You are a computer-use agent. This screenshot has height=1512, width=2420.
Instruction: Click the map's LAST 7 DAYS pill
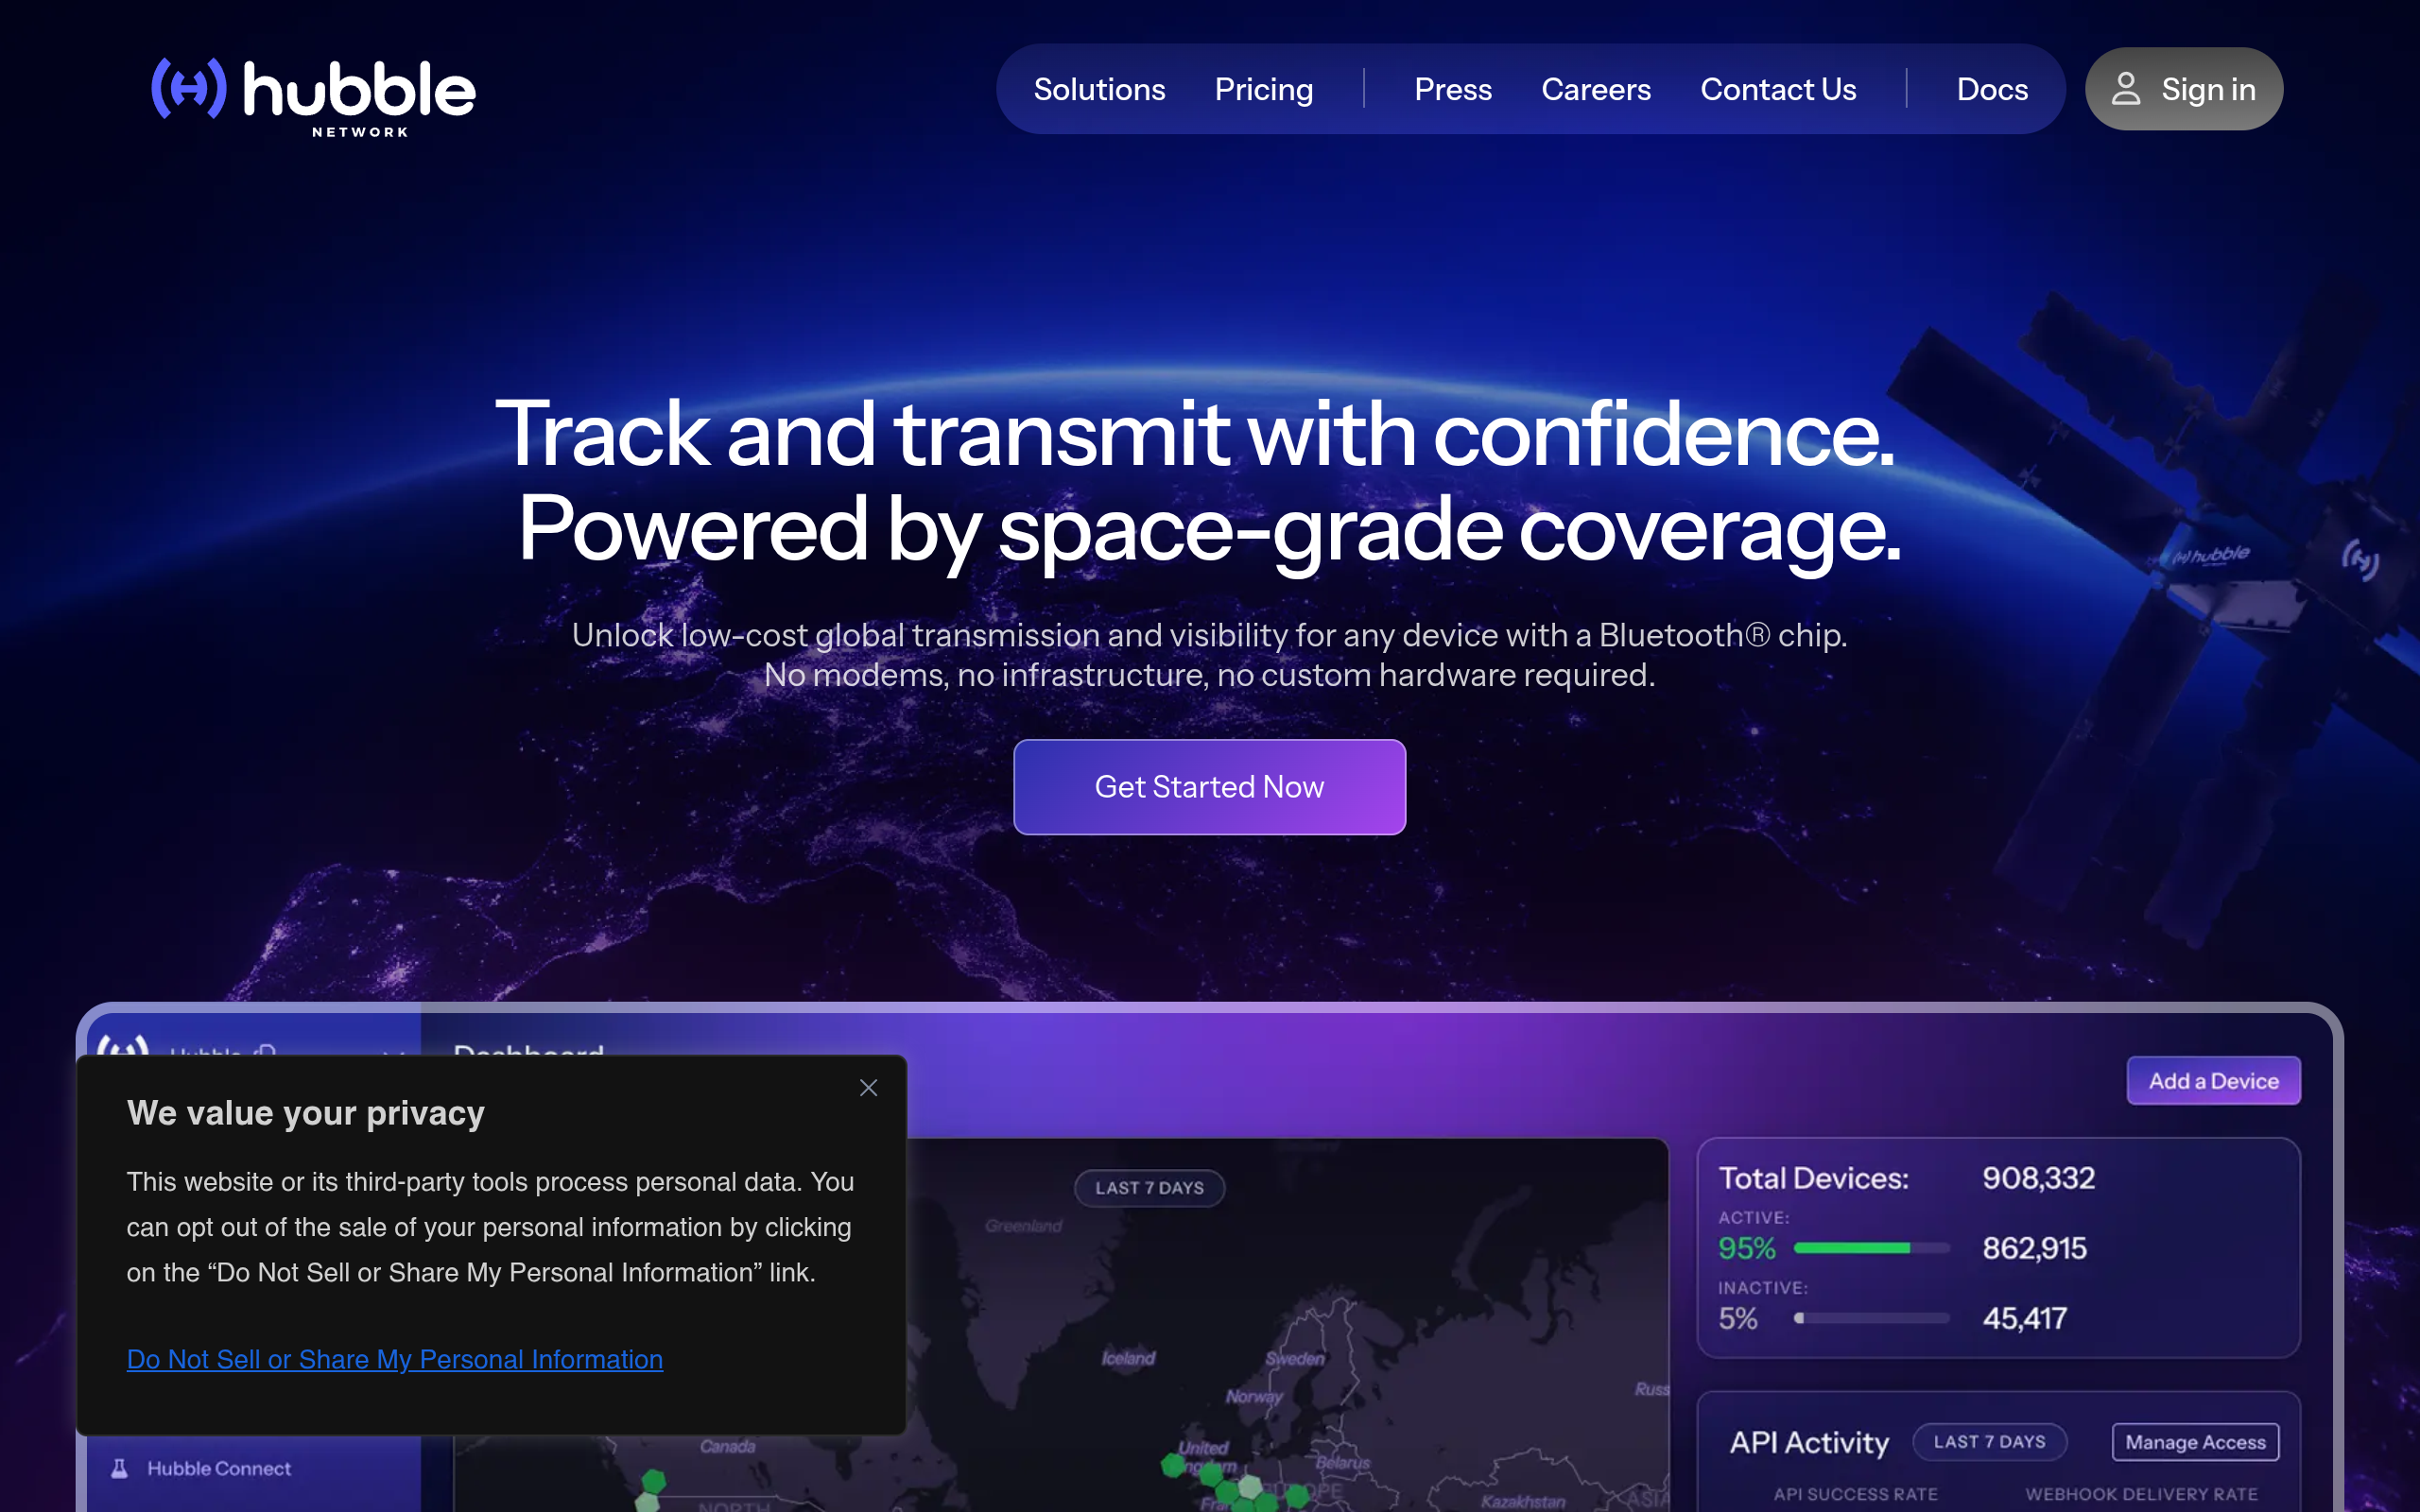[x=1149, y=1188]
